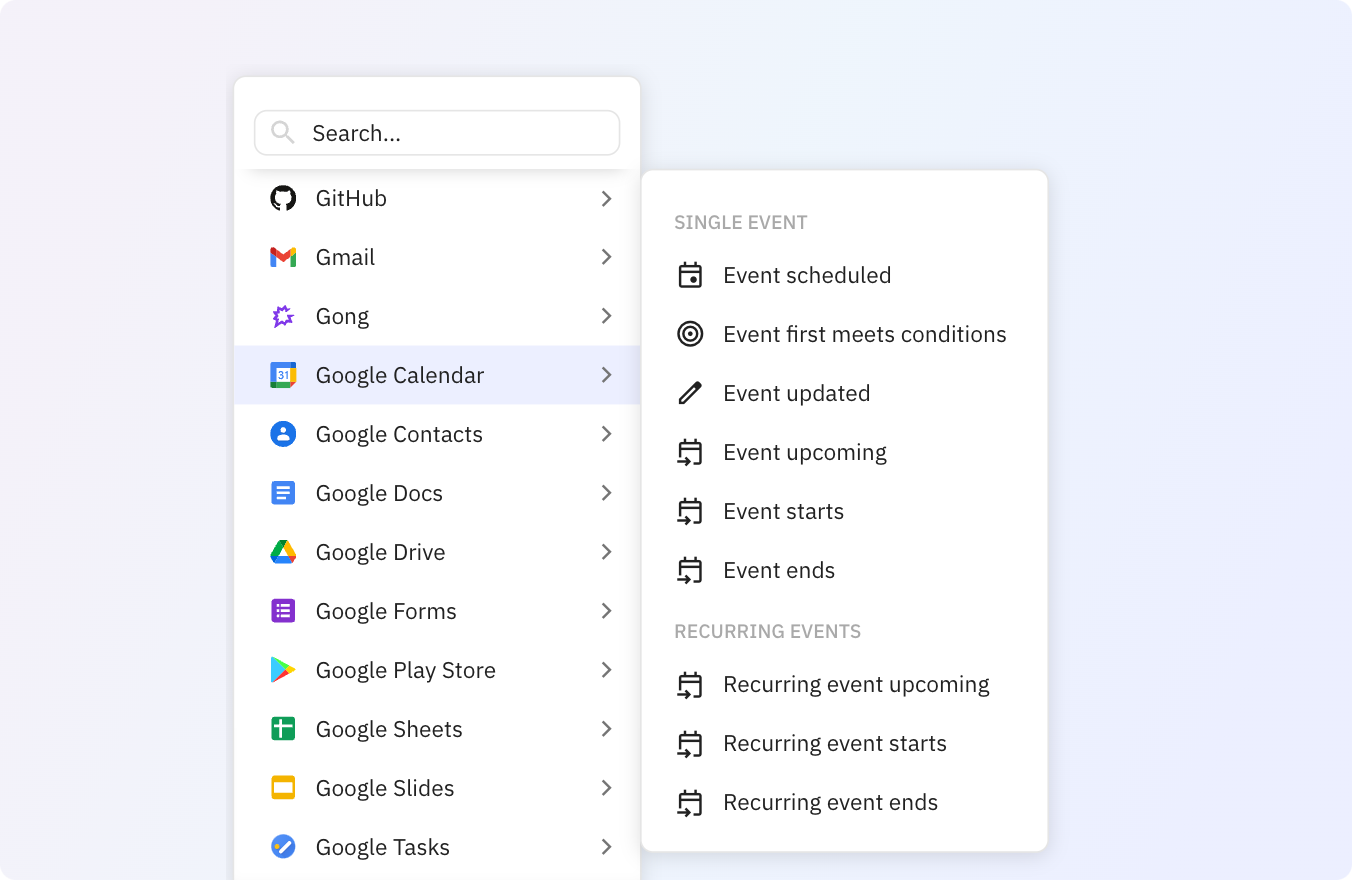Screen dimensions: 1352x880
Task: Expand the GitHub submenu chevron
Action: coord(606,198)
